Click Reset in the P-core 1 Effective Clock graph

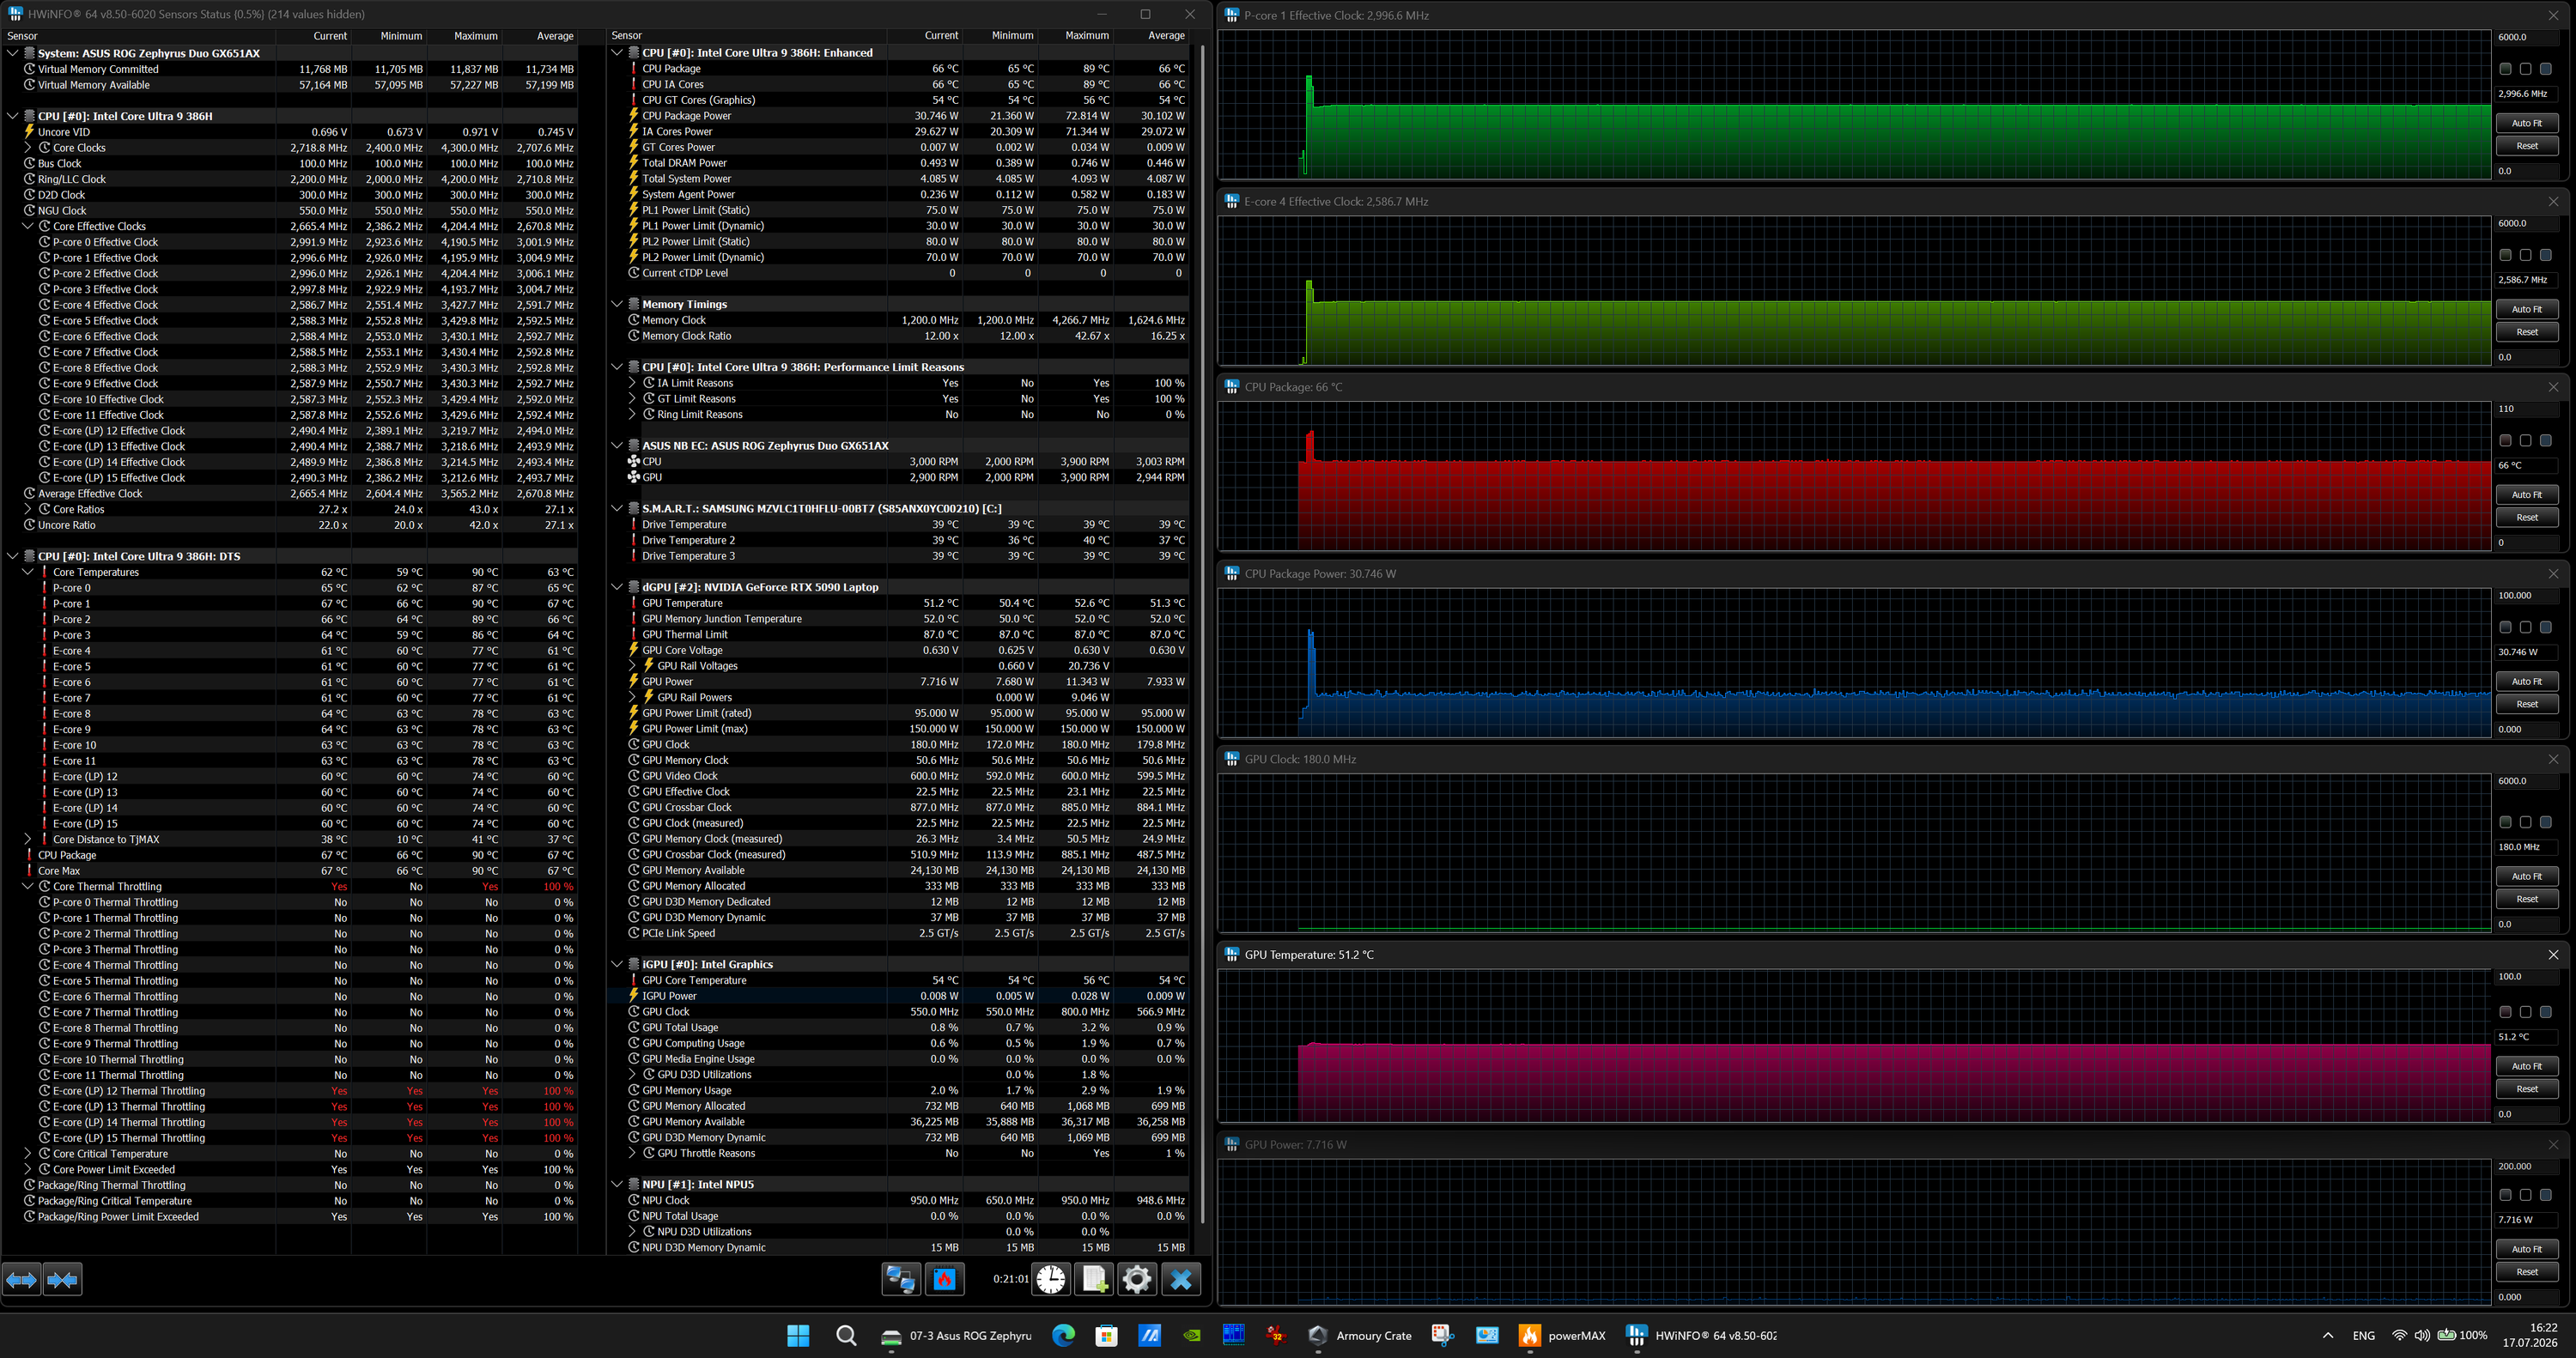(2526, 146)
